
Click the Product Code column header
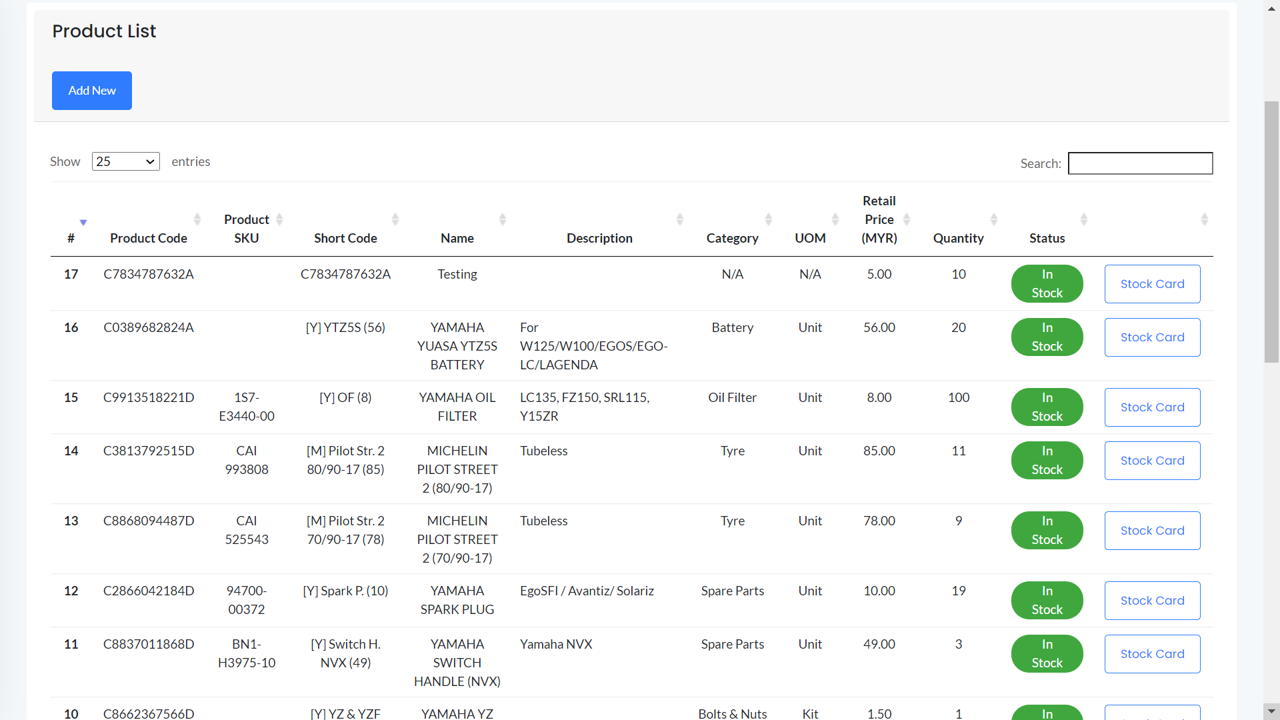click(149, 238)
